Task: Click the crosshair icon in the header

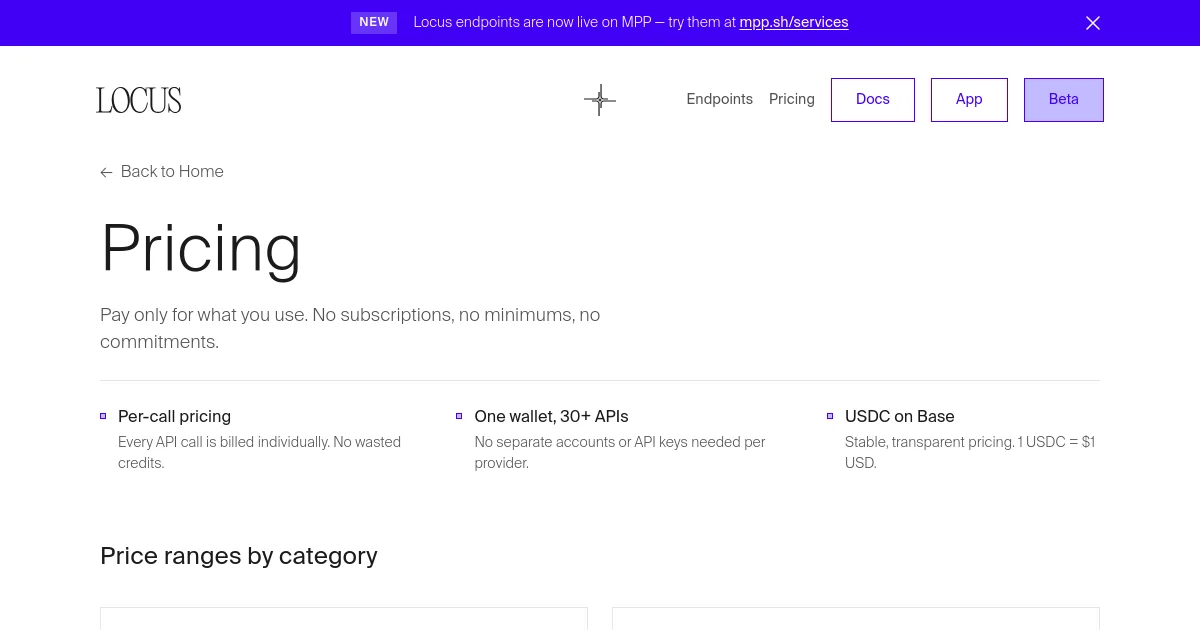Action: point(600,100)
